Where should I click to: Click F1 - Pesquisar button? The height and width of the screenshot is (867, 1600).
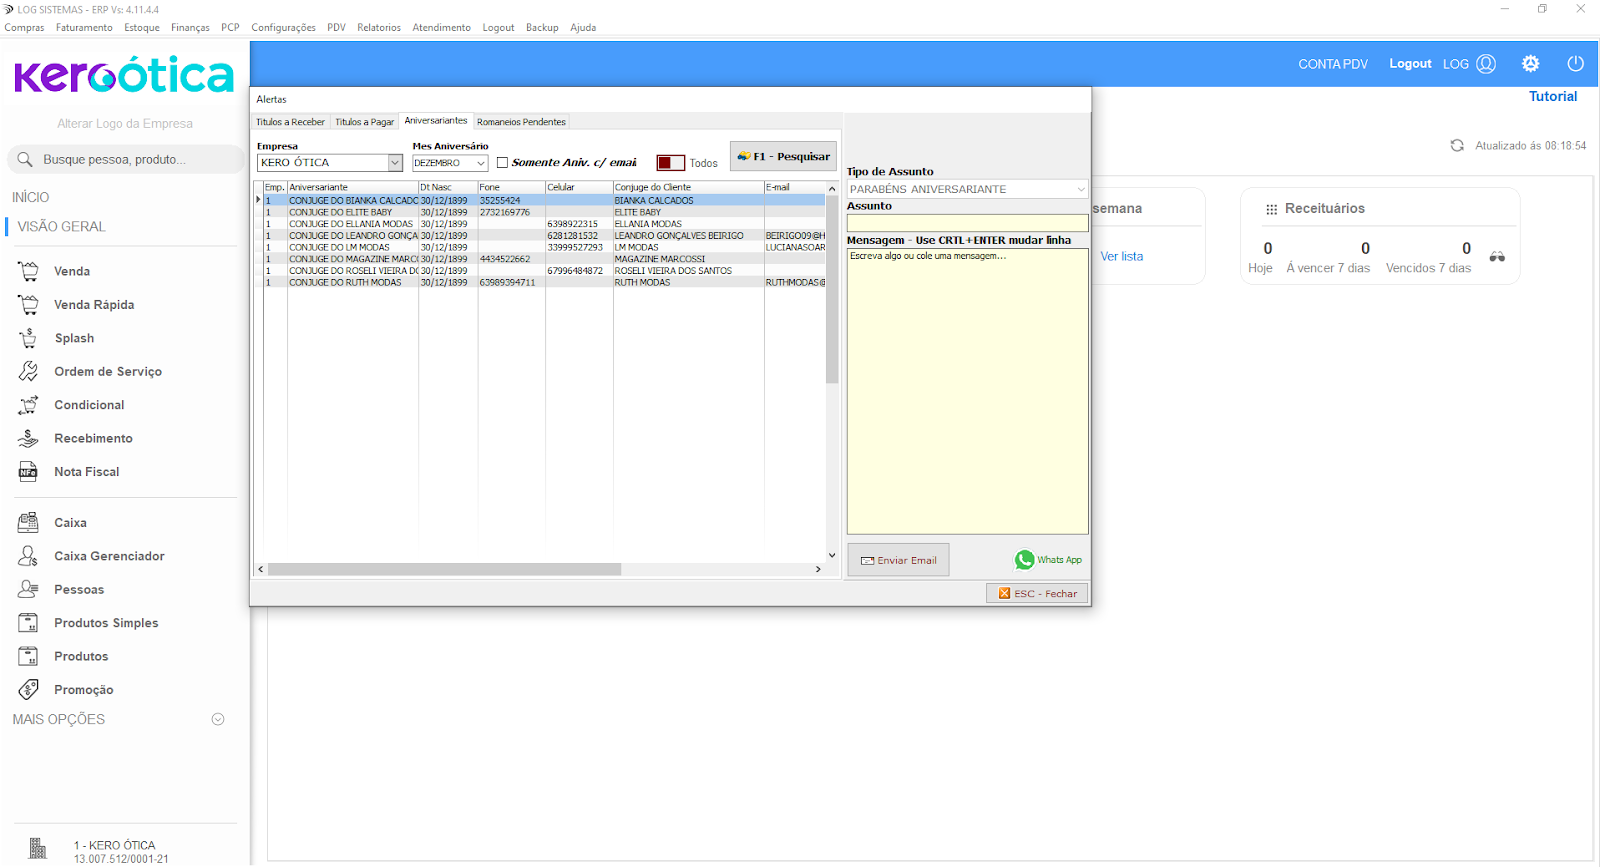coord(783,156)
